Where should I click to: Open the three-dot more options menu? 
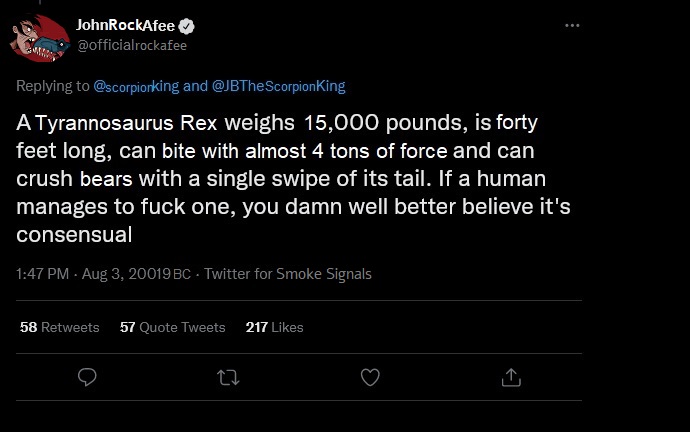[x=572, y=25]
